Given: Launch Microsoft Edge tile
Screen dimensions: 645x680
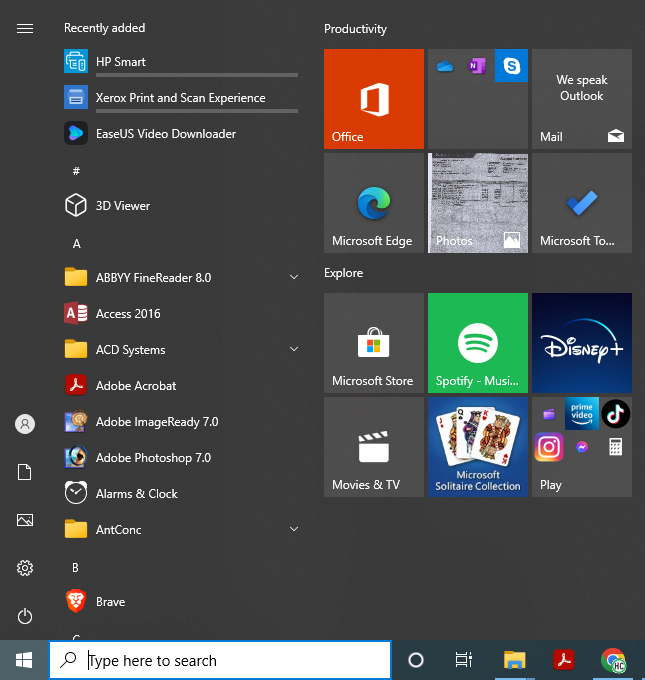Looking at the screenshot, I should click(x=374, y=203).
